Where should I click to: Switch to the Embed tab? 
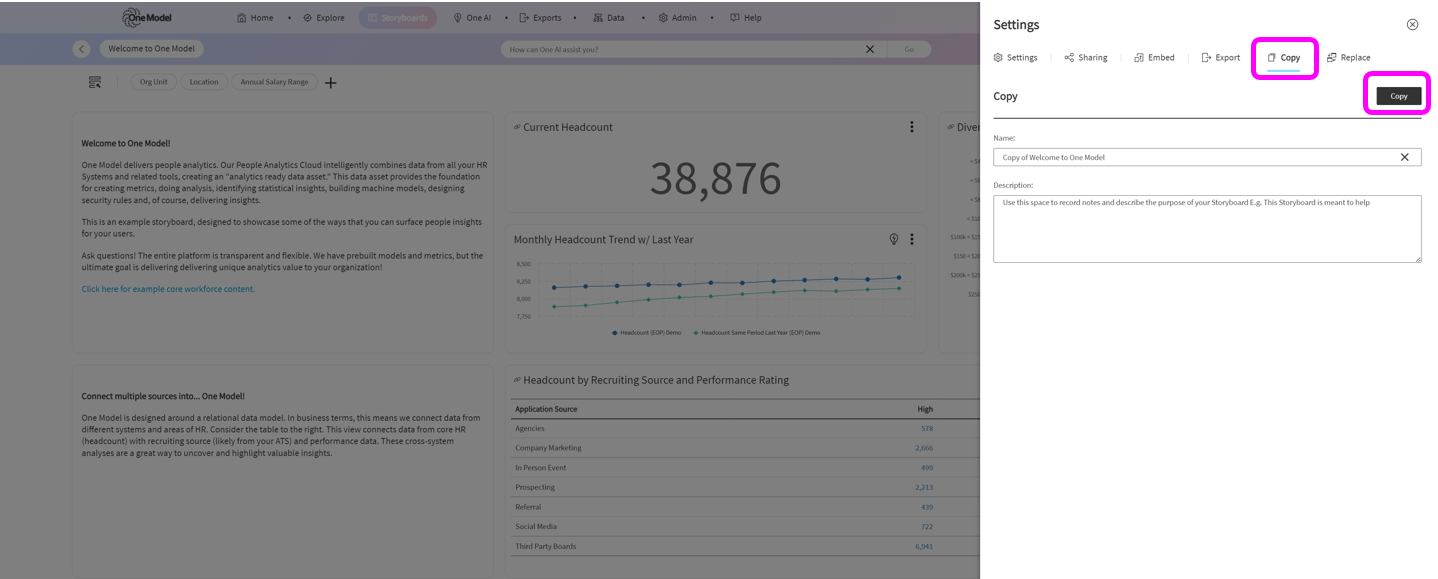[1154, 58]
